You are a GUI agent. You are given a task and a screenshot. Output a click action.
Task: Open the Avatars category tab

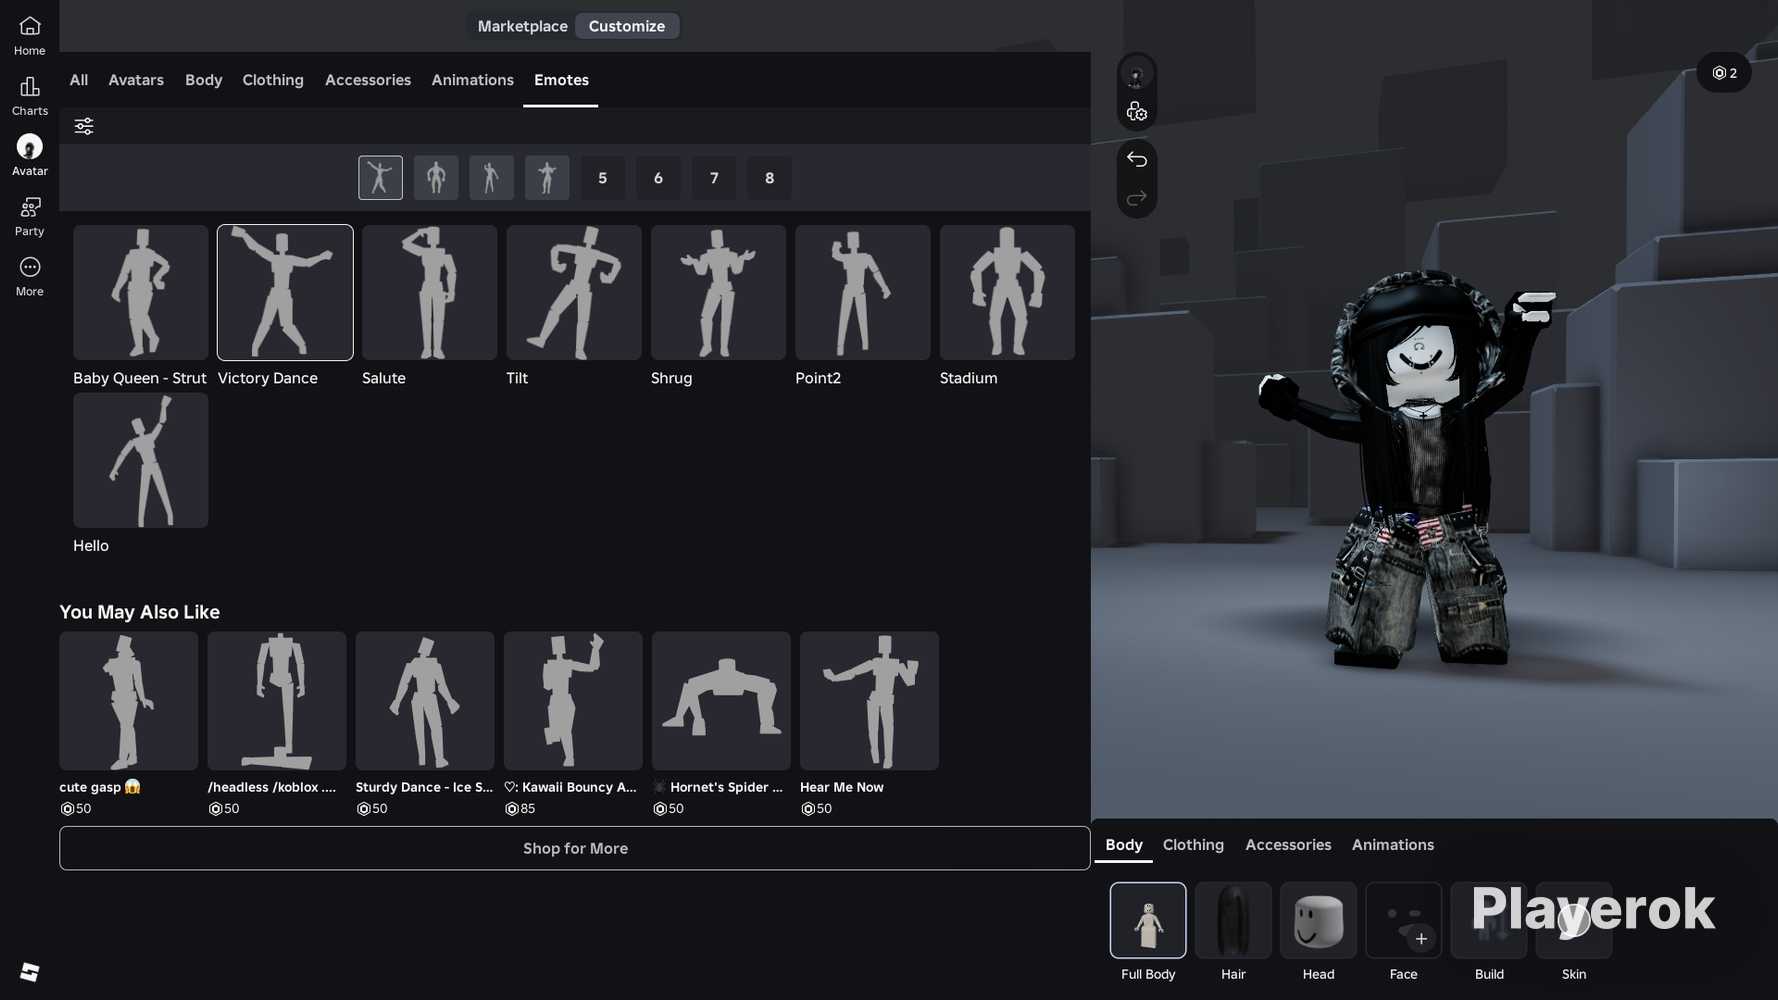coord(136,80)
